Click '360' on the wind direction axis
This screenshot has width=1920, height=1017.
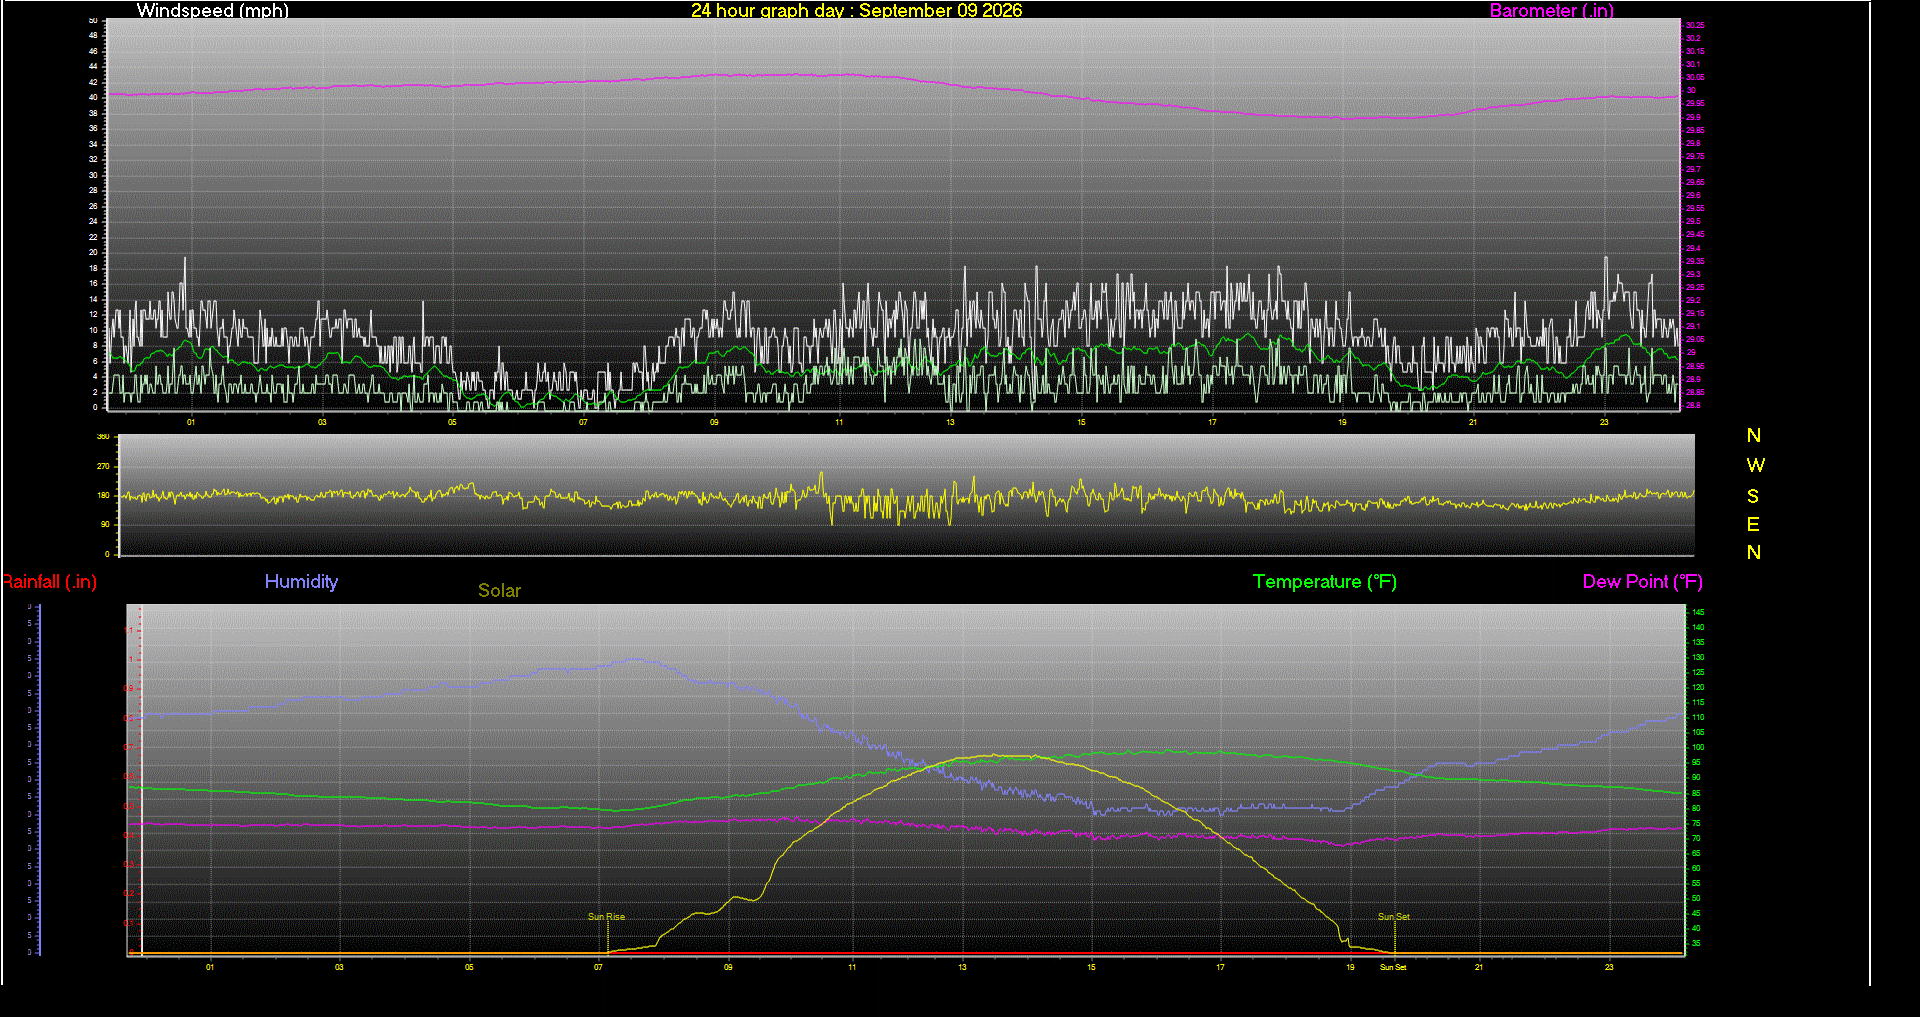point(103,437)
